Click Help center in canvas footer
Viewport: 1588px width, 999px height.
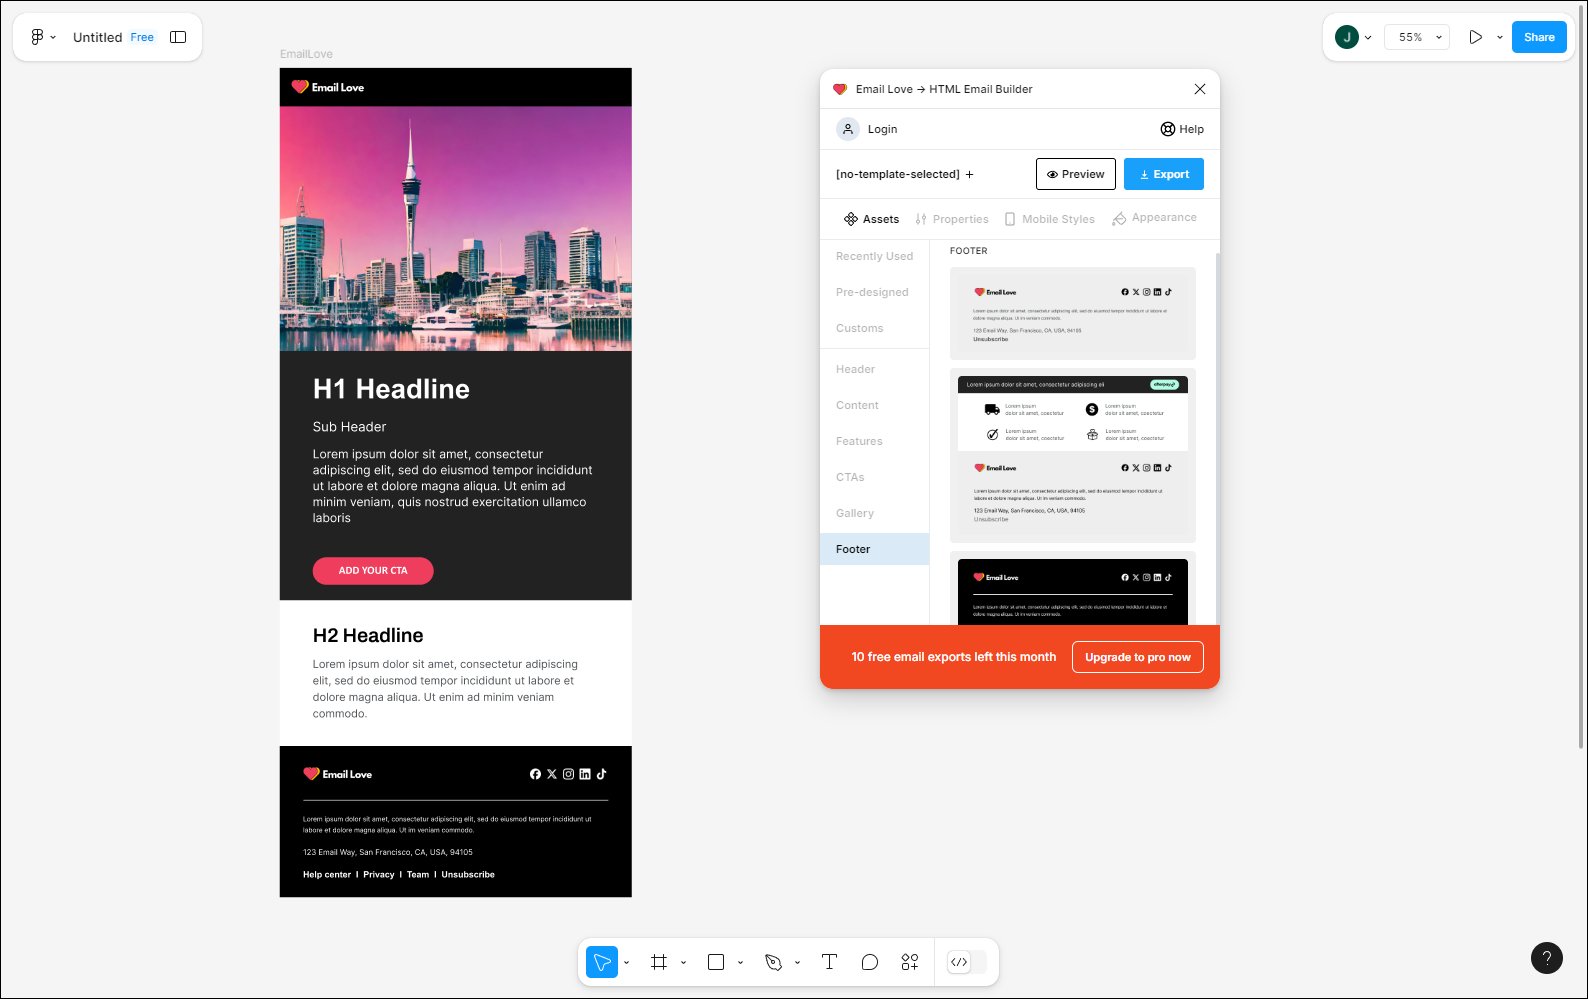327,875
